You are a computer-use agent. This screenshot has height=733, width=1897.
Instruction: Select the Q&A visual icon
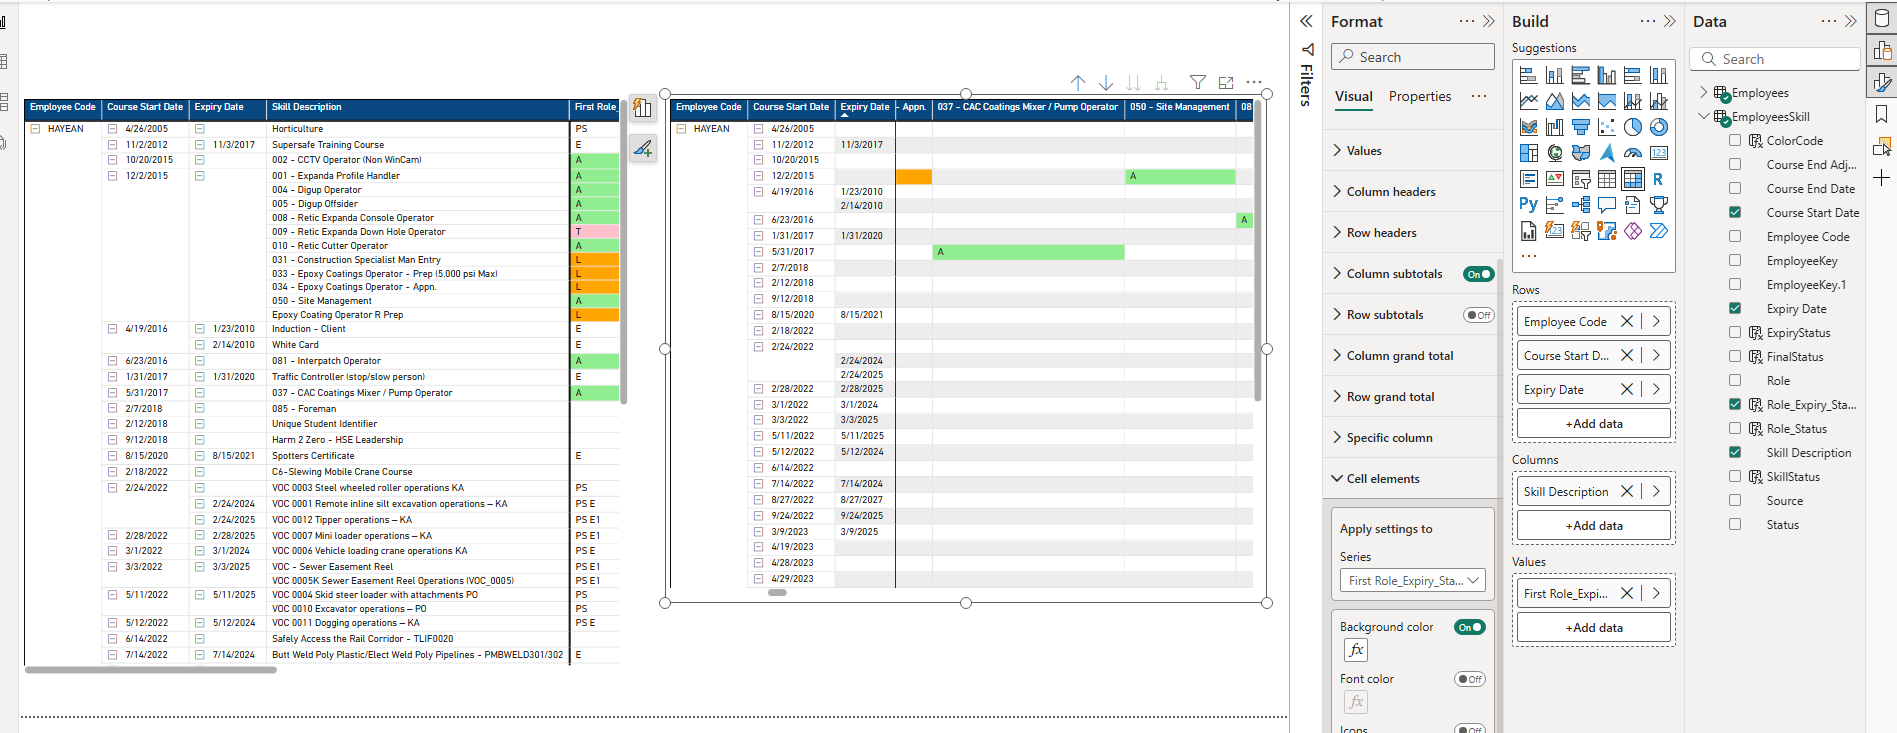click(x=1607, y=205)
